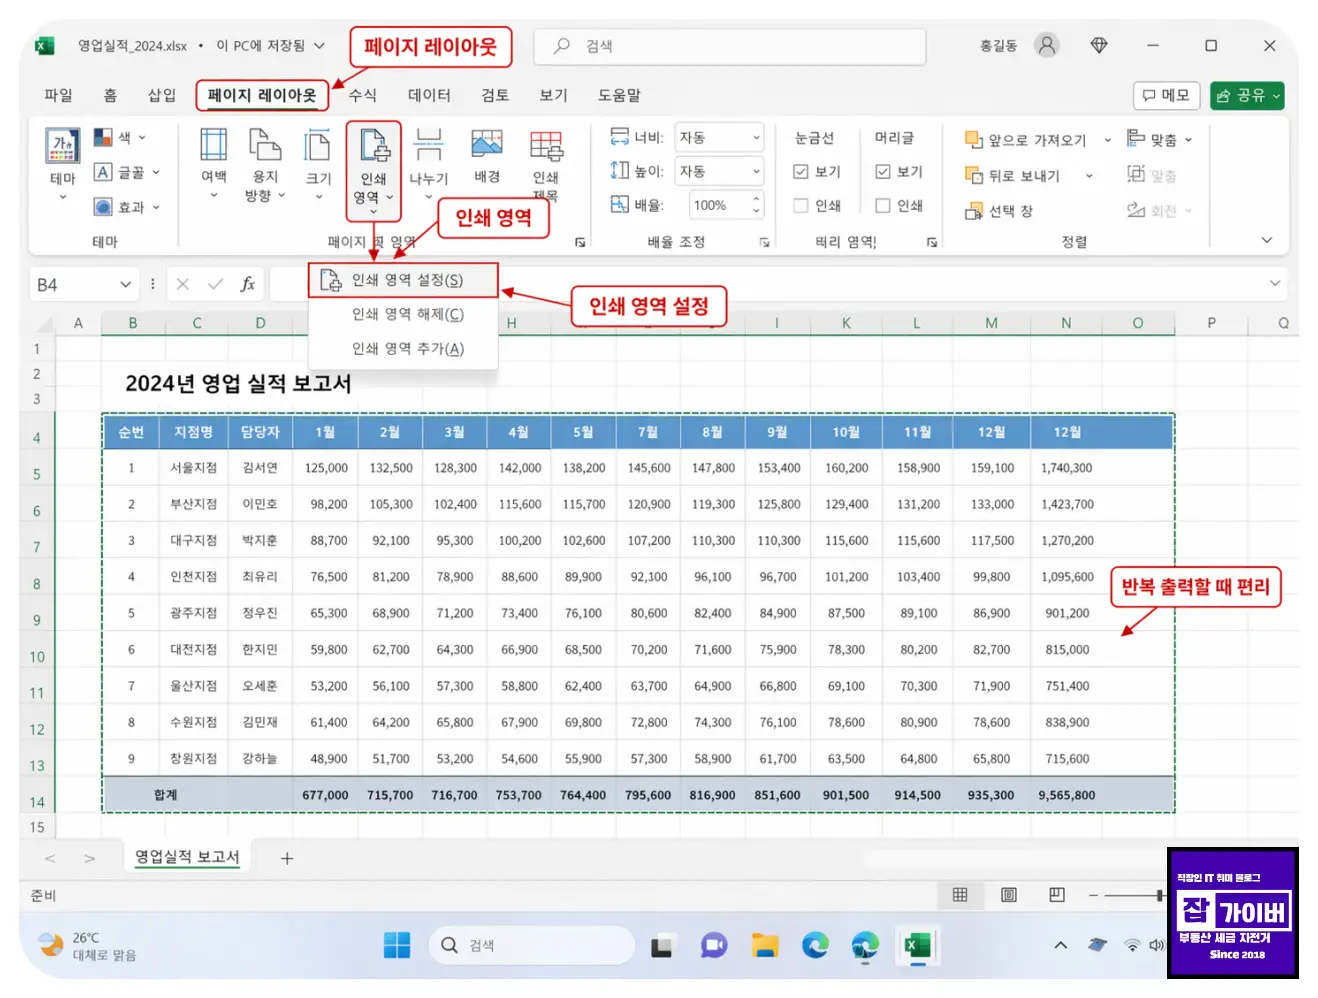Click the diamond premium icon

click(1099, 45)
